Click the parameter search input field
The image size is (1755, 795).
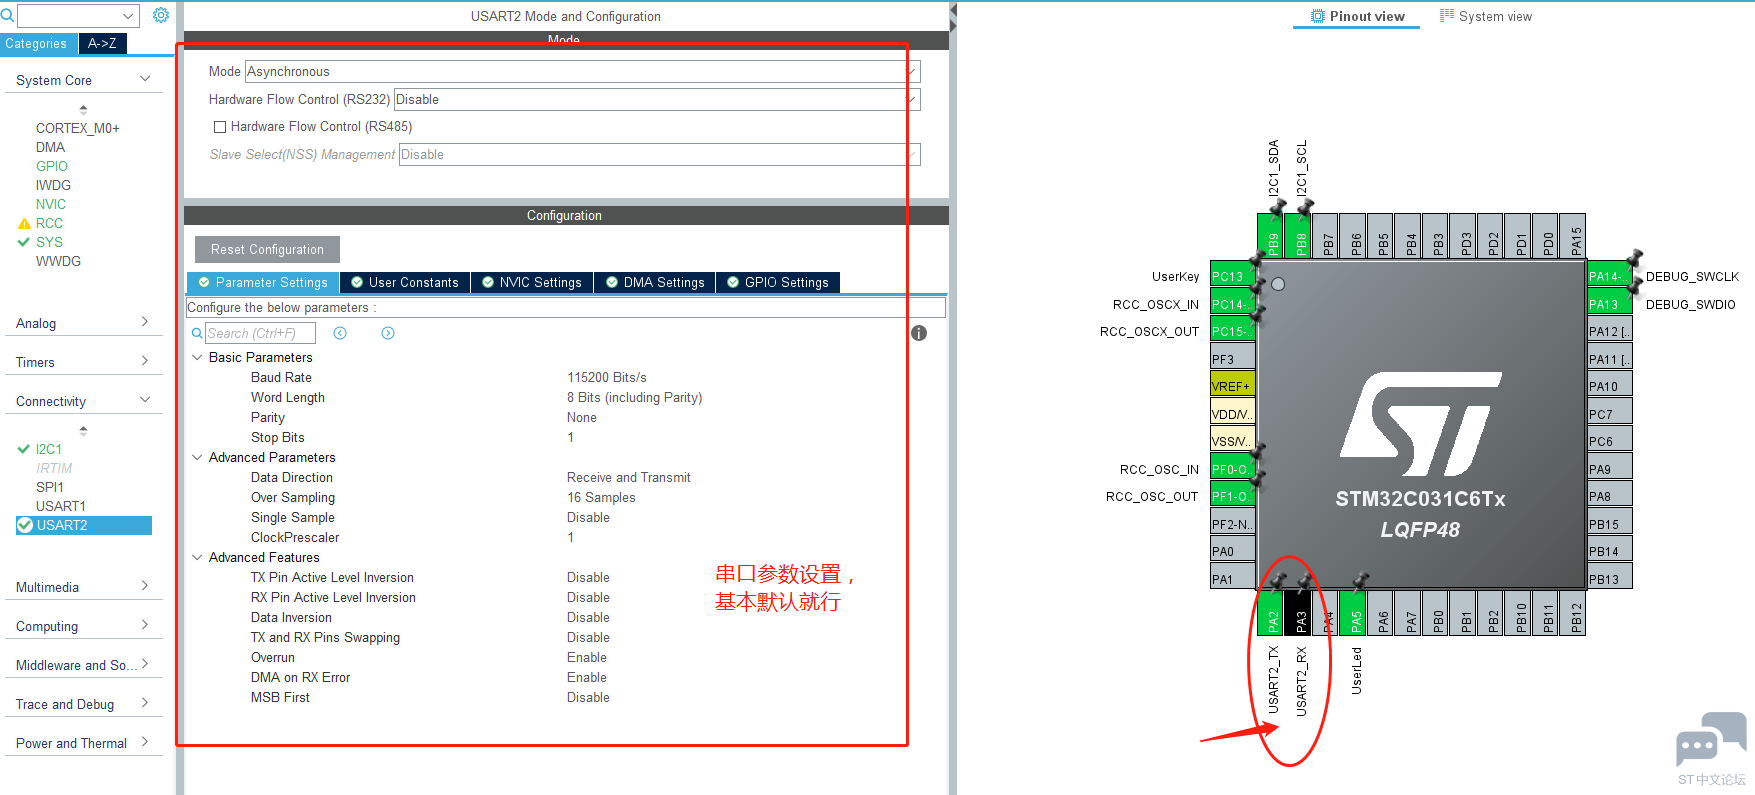coord(260,333)
